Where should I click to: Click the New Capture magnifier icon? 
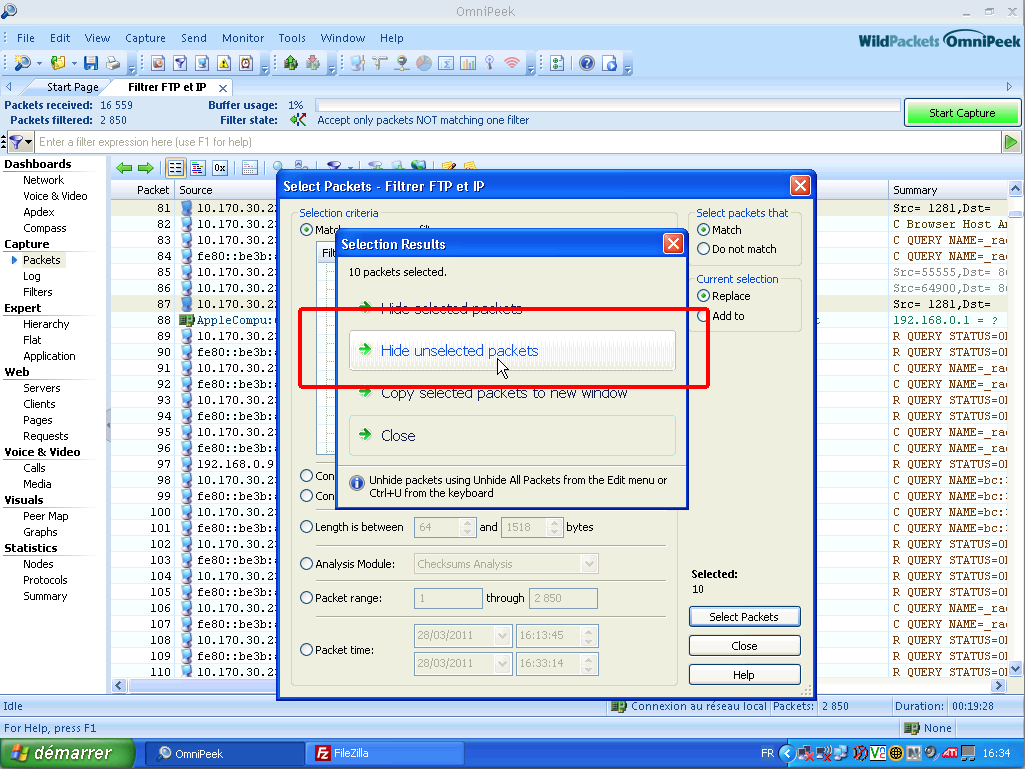pyautogui.click(x=22, y=63)
